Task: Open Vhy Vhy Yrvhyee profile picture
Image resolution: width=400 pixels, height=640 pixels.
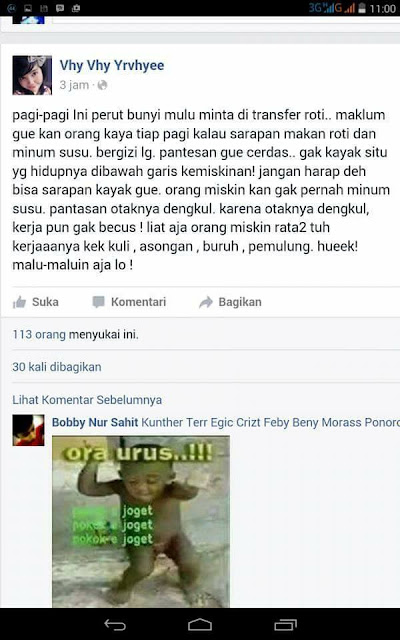Action: click(32, 76)
